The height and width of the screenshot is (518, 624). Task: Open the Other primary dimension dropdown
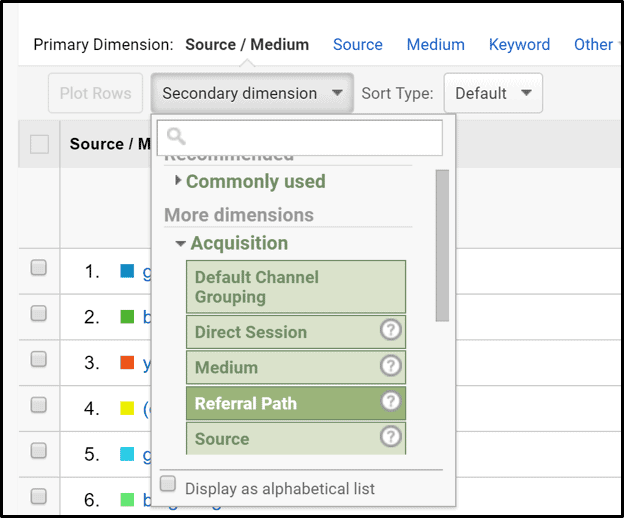pyautogui.click(x=597, y=45)
